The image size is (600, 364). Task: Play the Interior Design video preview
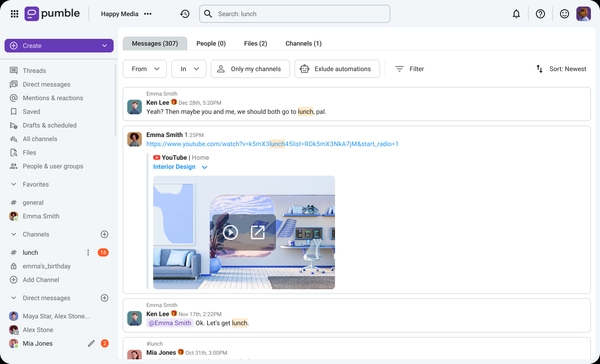[230, 232]
